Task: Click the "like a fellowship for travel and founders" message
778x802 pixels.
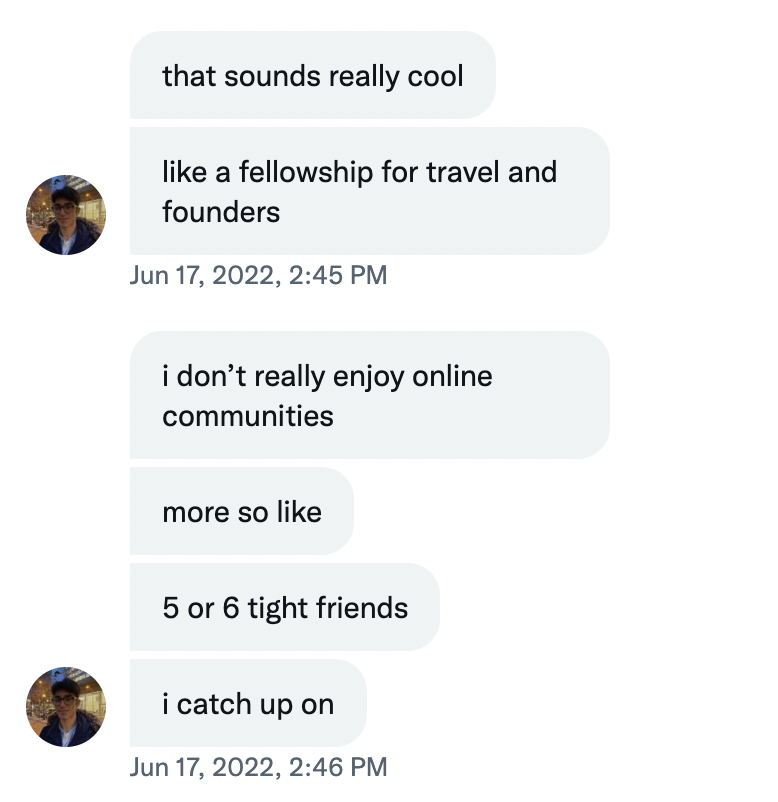Action: click(369, 191)
